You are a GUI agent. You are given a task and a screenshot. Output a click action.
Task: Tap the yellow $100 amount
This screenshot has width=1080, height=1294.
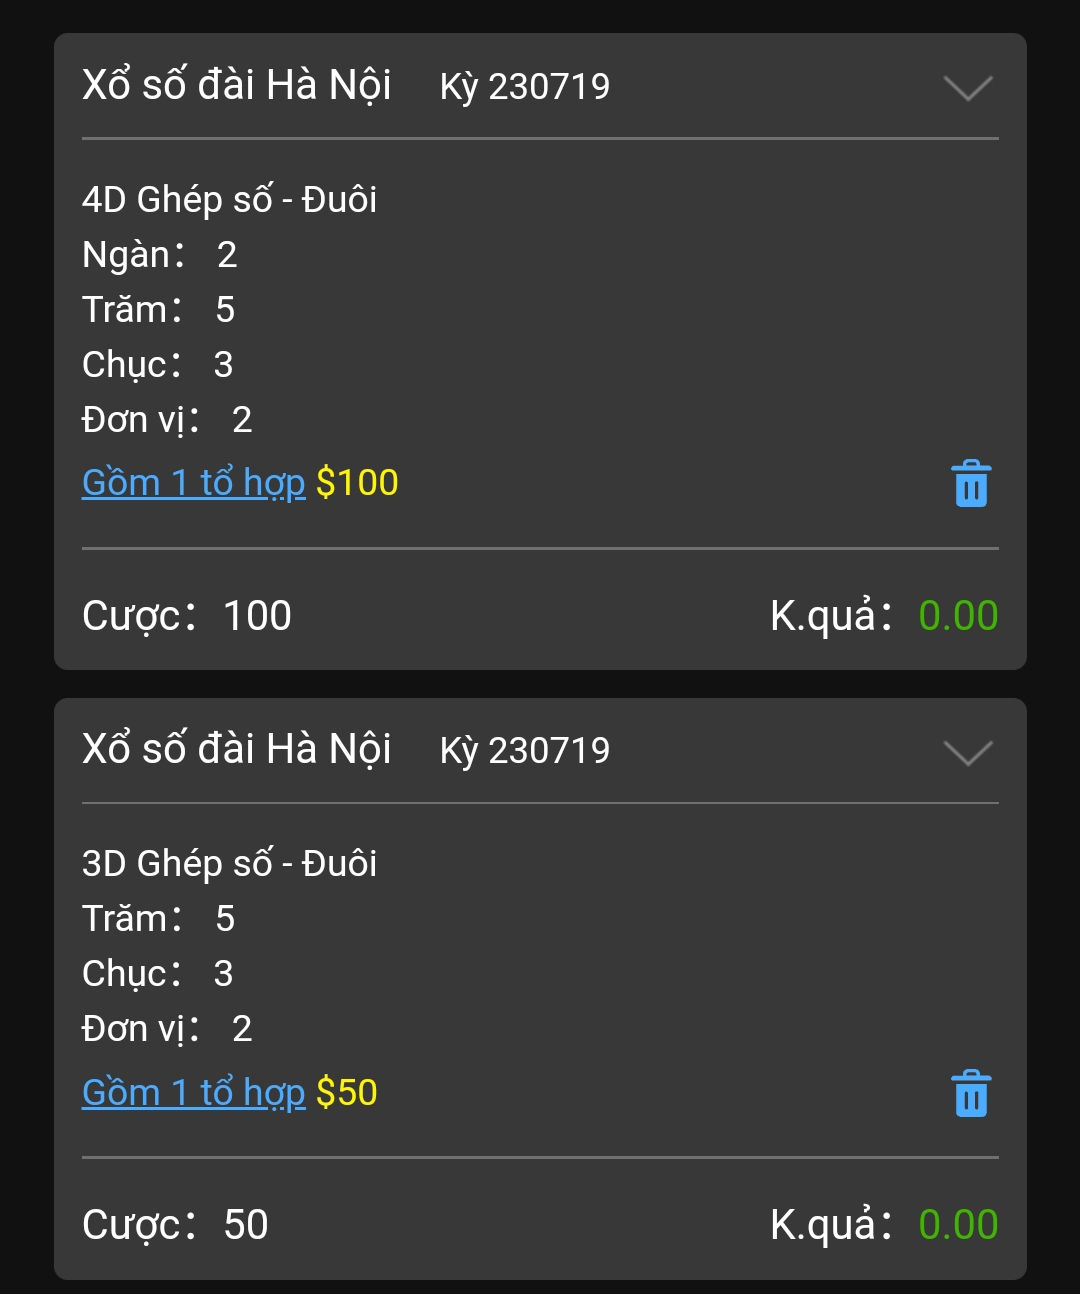[x=357, y=483]
